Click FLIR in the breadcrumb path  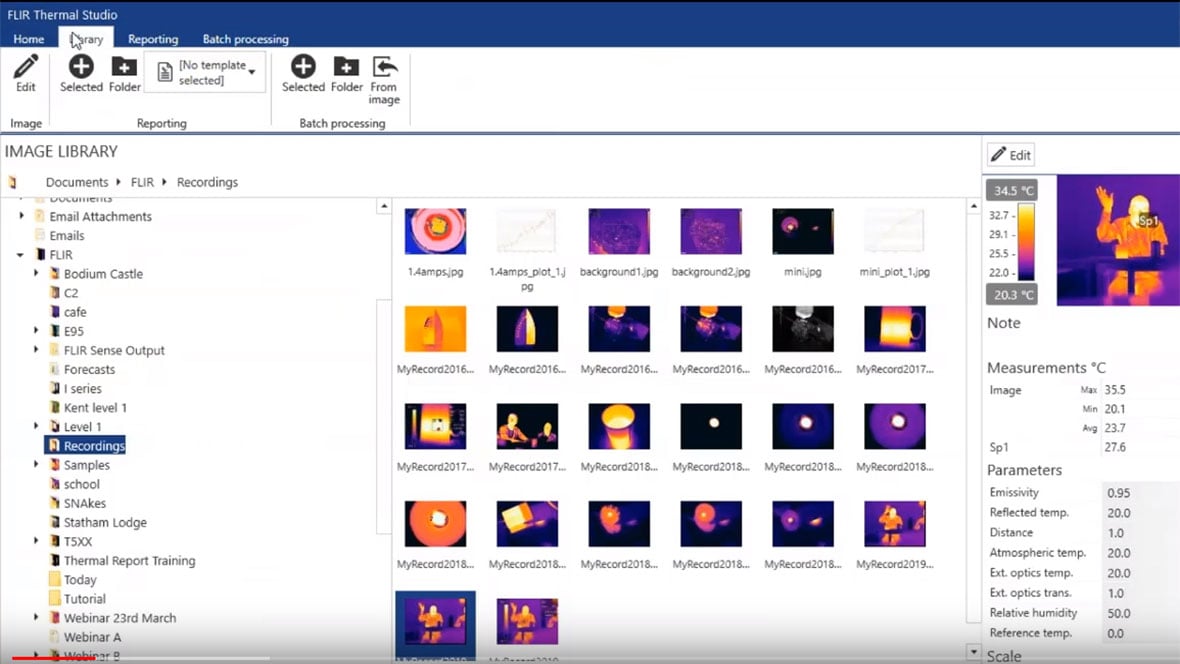coord(142,183)
